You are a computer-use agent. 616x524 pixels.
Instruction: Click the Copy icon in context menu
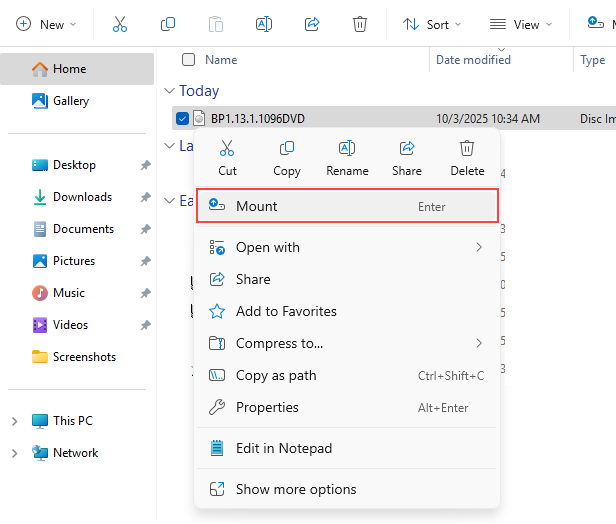(287, 149)
